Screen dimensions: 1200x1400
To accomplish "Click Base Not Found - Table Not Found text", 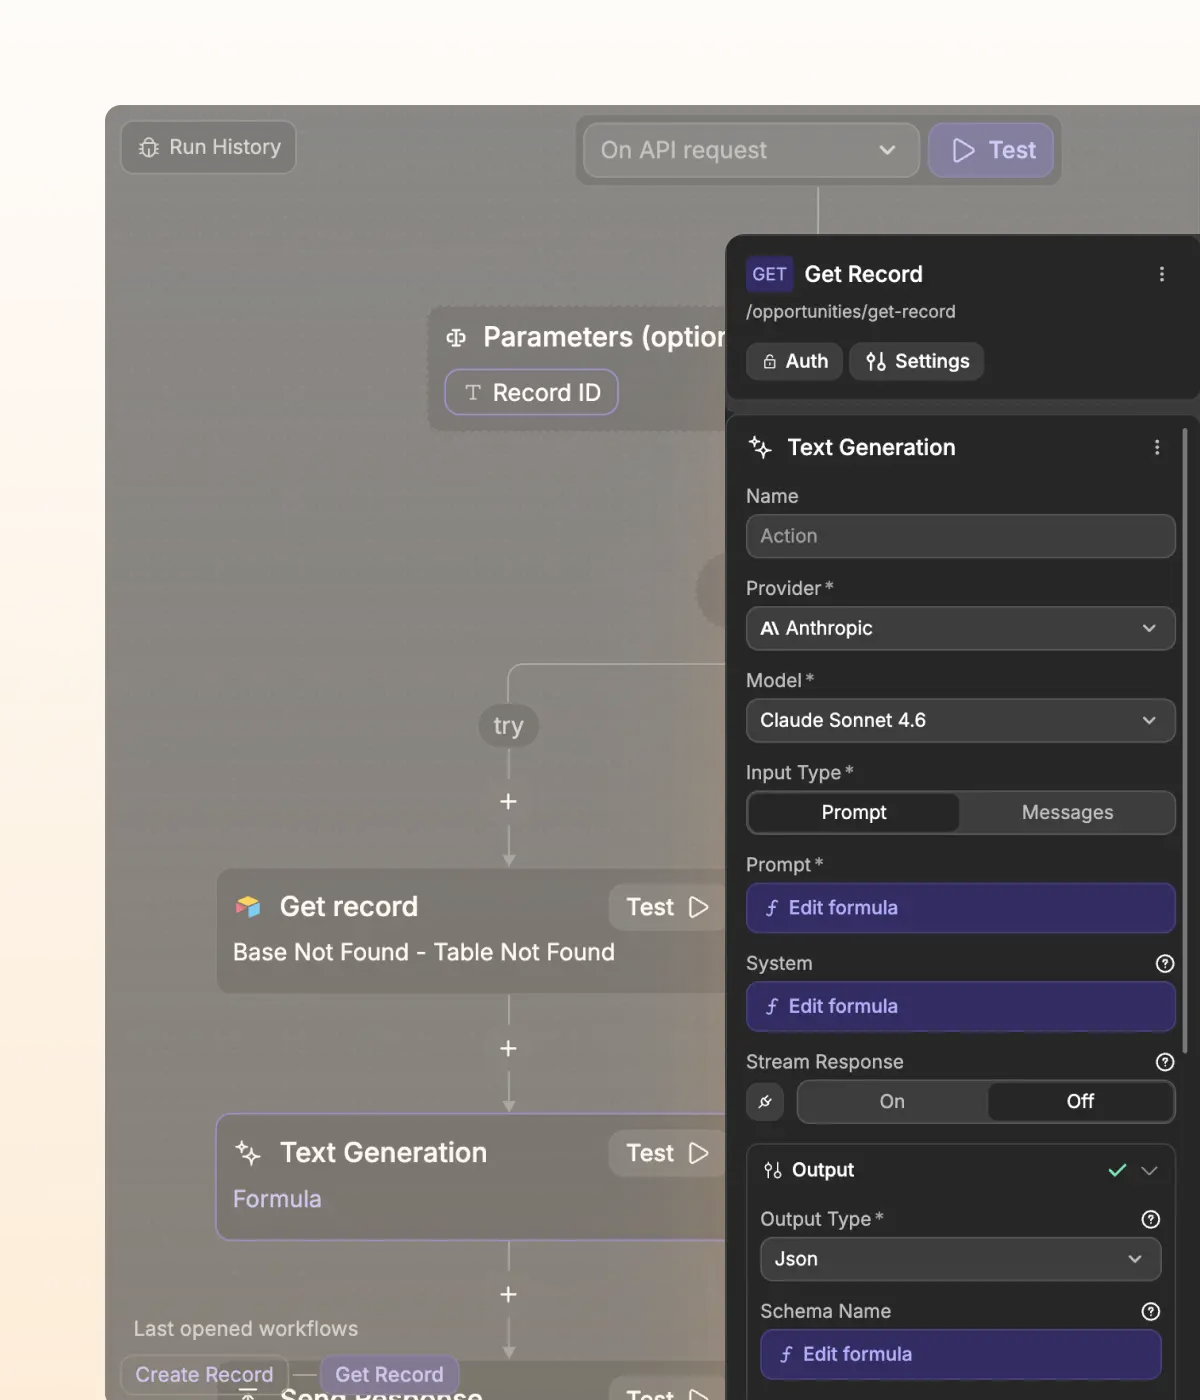I will click(x=424, y=952).
